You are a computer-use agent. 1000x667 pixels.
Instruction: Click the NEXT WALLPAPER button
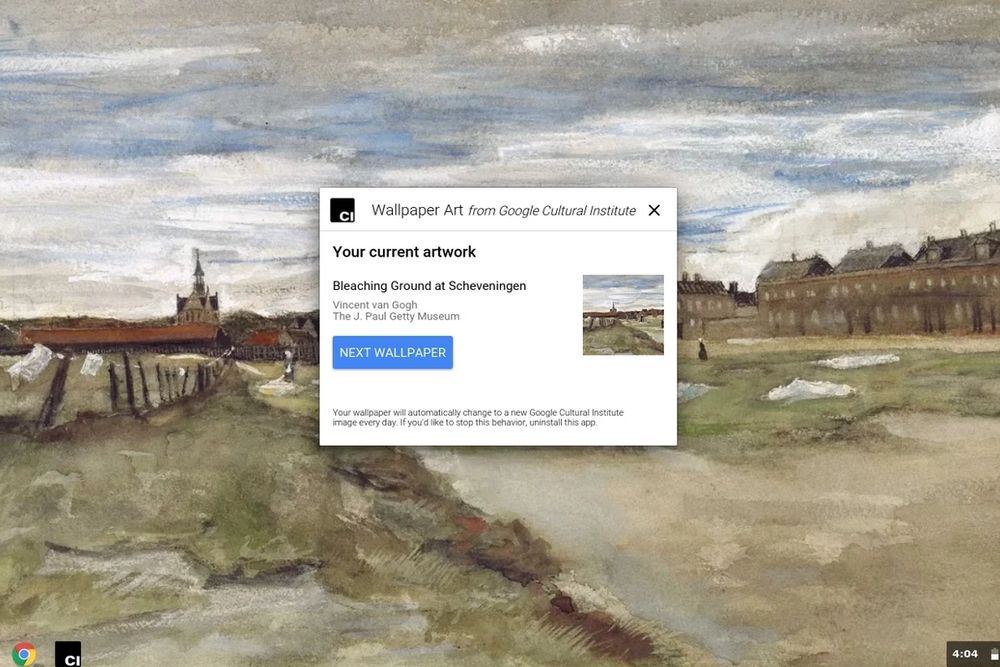(x=393, y=353)
